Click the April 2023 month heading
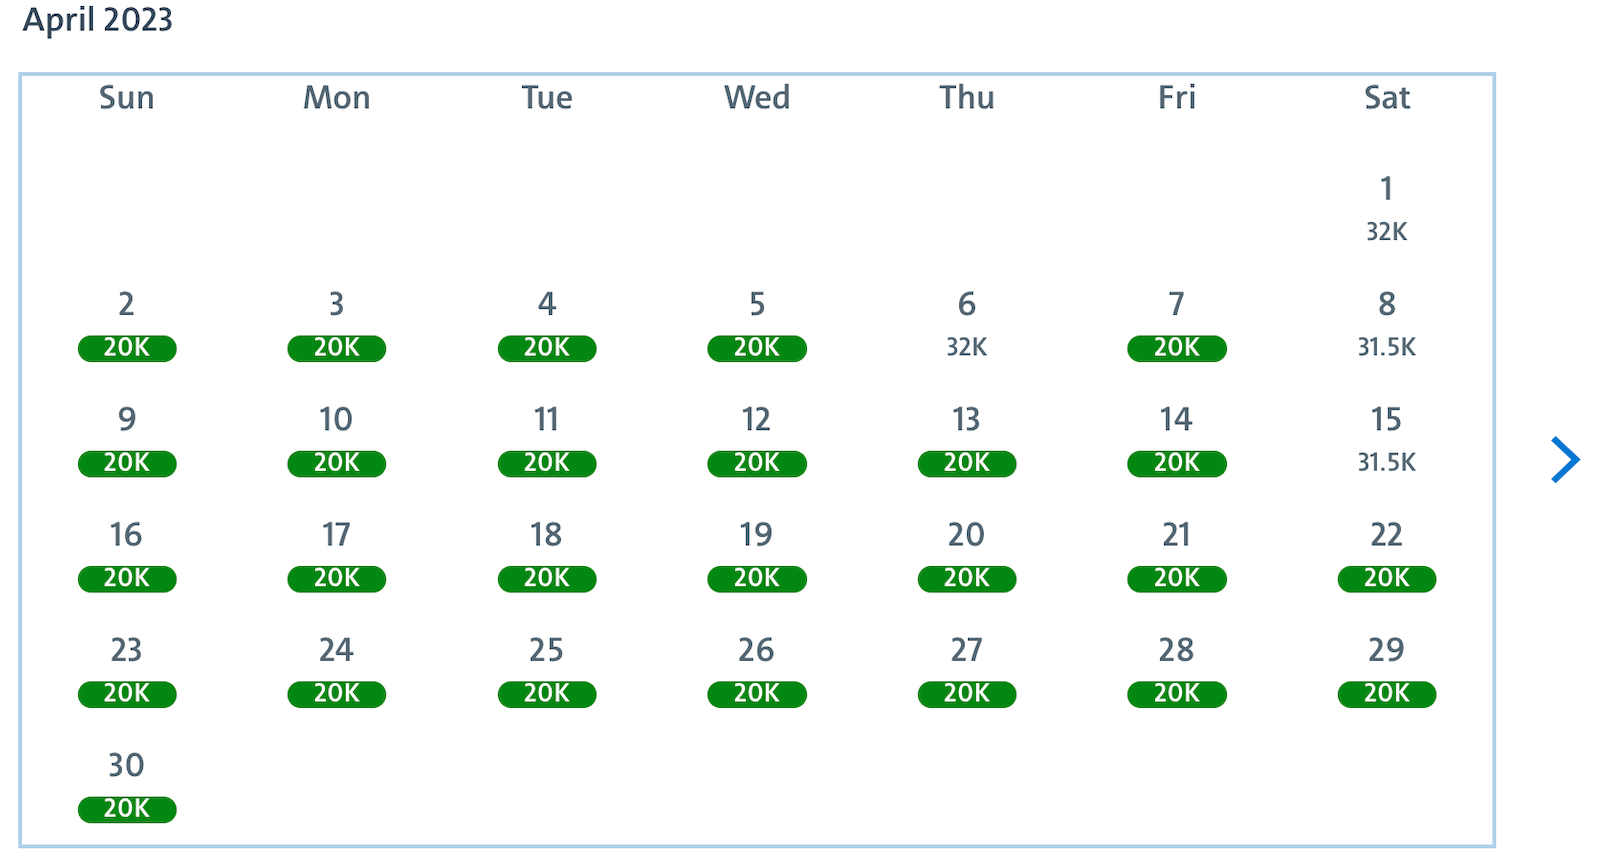 click(x=98, y=19)
